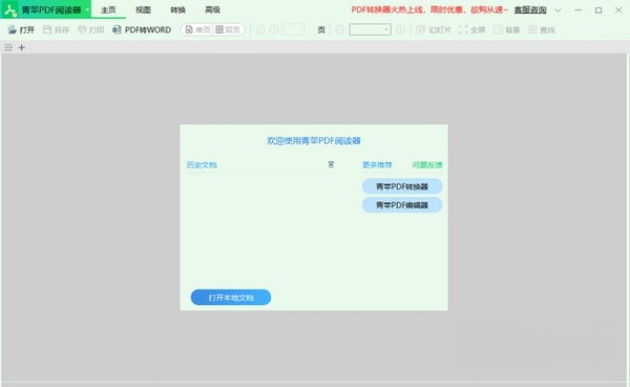Open the 青苹PDF编辑器 recommendation button
The width and height of the screenshot is (630, 387).
point(402,205)
